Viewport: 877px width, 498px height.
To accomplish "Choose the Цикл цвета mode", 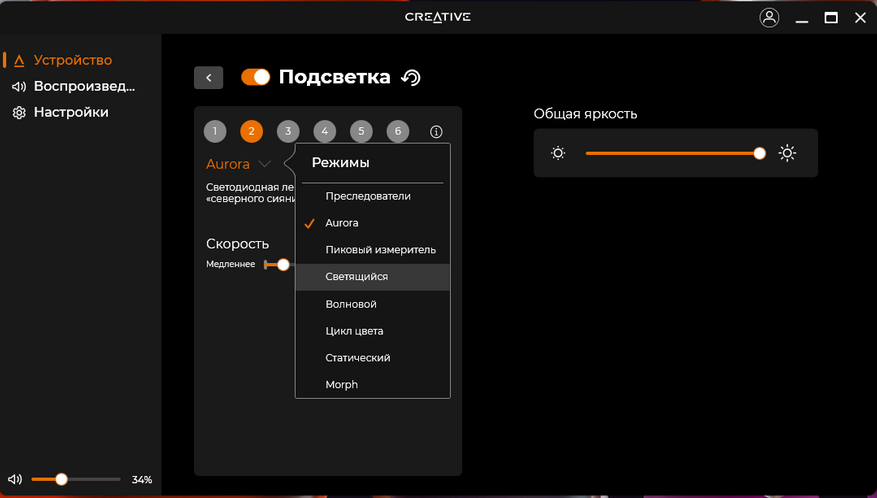I will point(373,331).
